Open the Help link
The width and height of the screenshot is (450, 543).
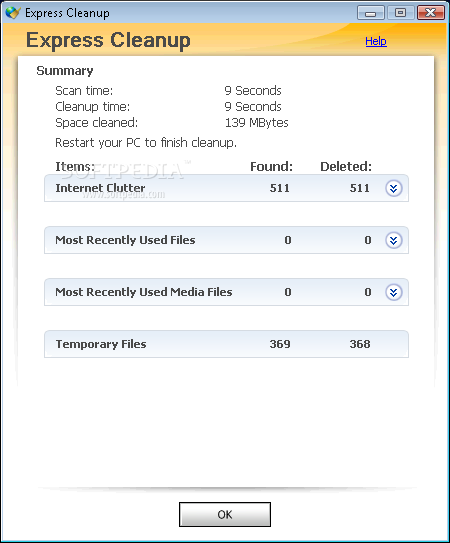[x=376, y=41]
